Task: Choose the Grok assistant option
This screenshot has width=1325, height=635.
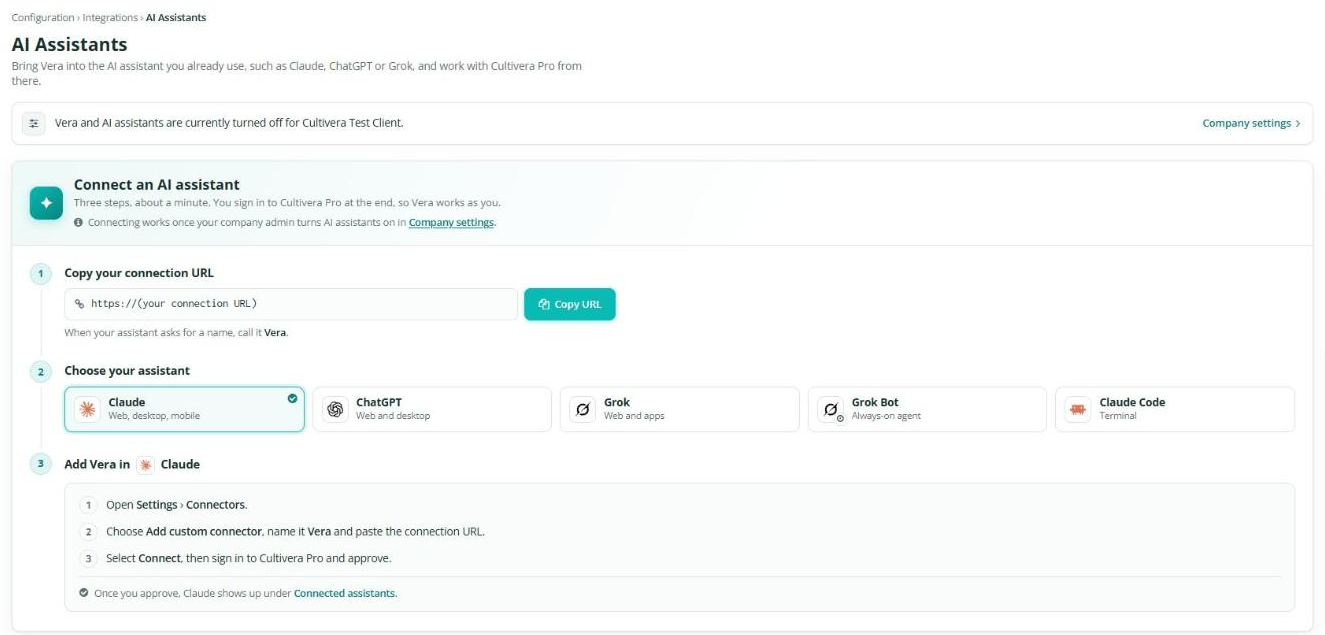Action: point(680,409)
